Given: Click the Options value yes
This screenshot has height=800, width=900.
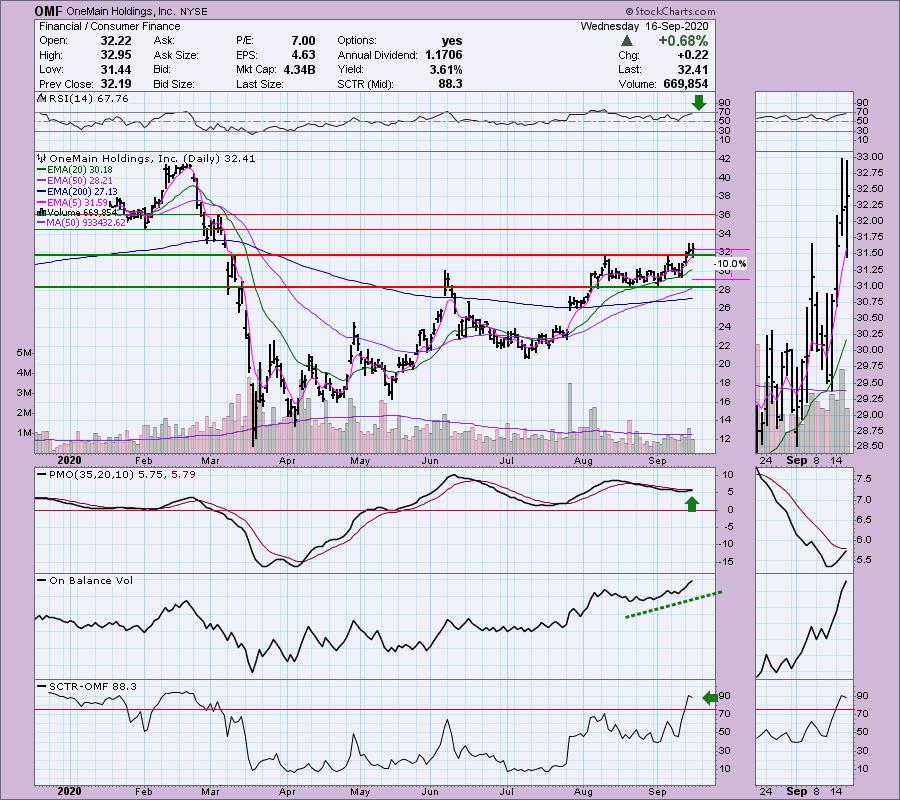Looking at the screenshot, I should click(452, 41).
